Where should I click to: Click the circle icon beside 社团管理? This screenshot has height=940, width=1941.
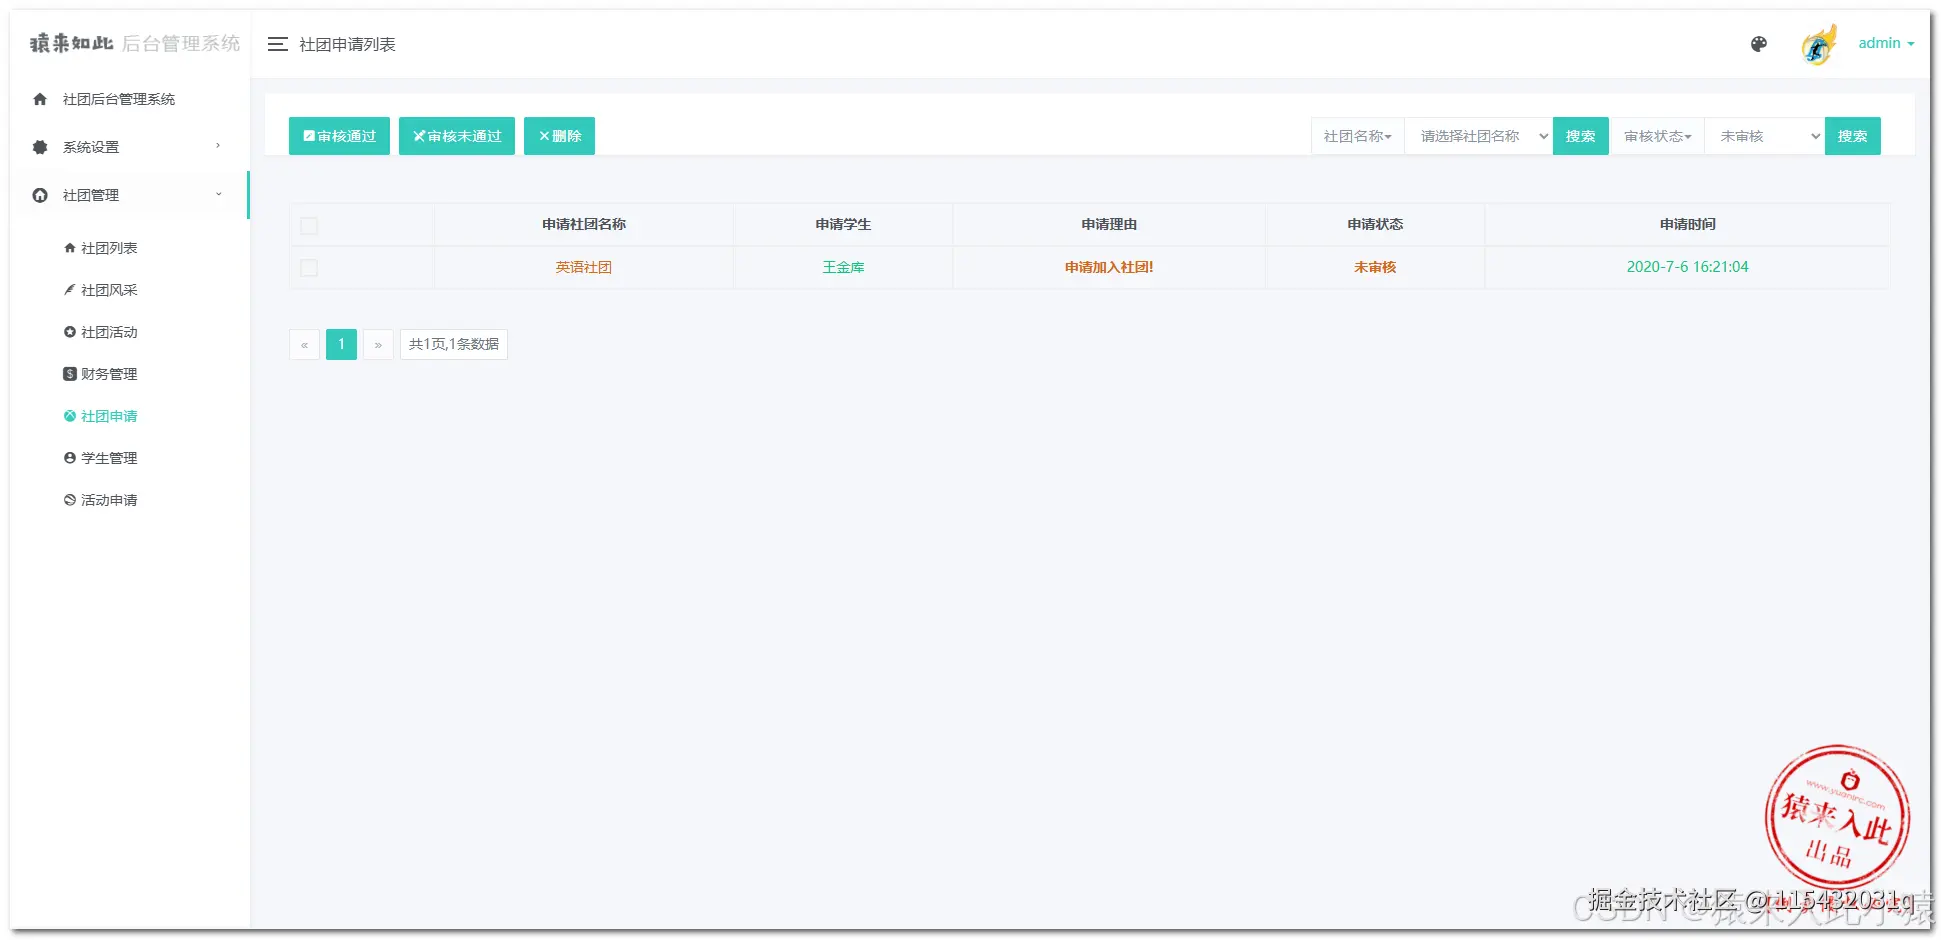point(40,195)
